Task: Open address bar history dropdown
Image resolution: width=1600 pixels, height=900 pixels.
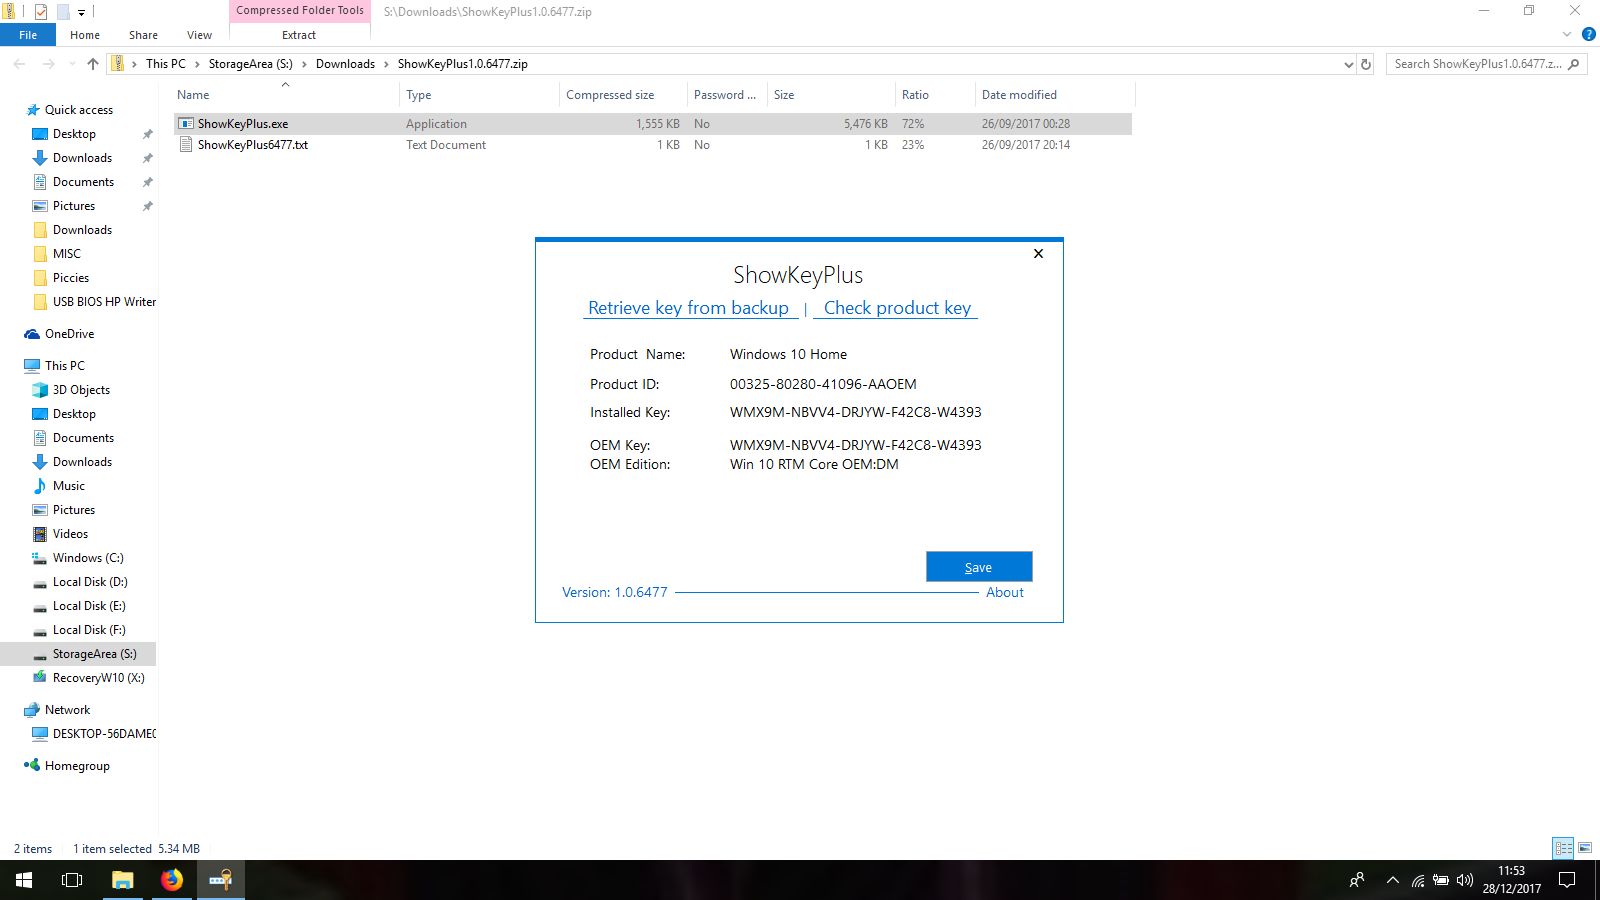Action: click(x=1348, y=64)
